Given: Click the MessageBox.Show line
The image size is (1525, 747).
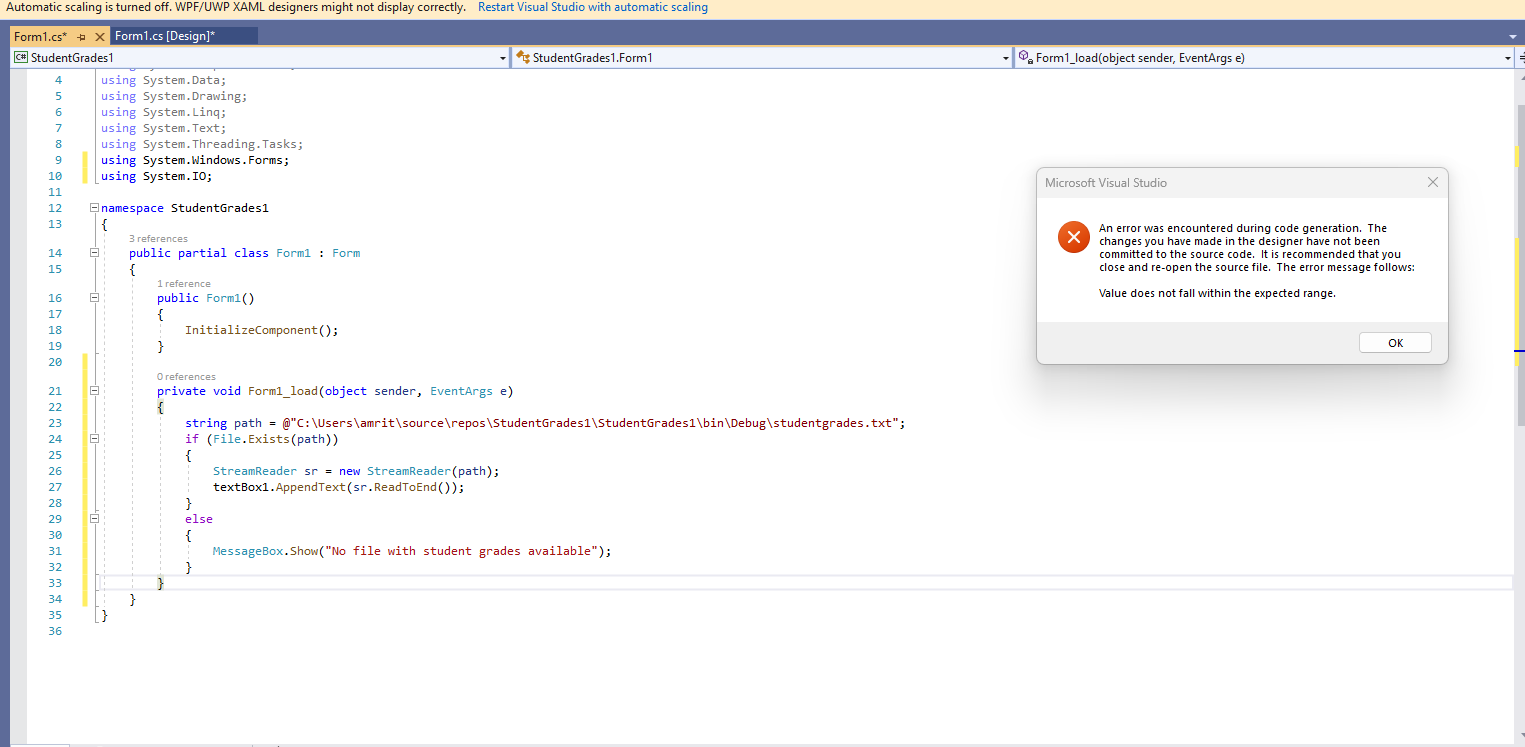Looking at the screenshot, I should pyautogui.click(x=412, y=551).
